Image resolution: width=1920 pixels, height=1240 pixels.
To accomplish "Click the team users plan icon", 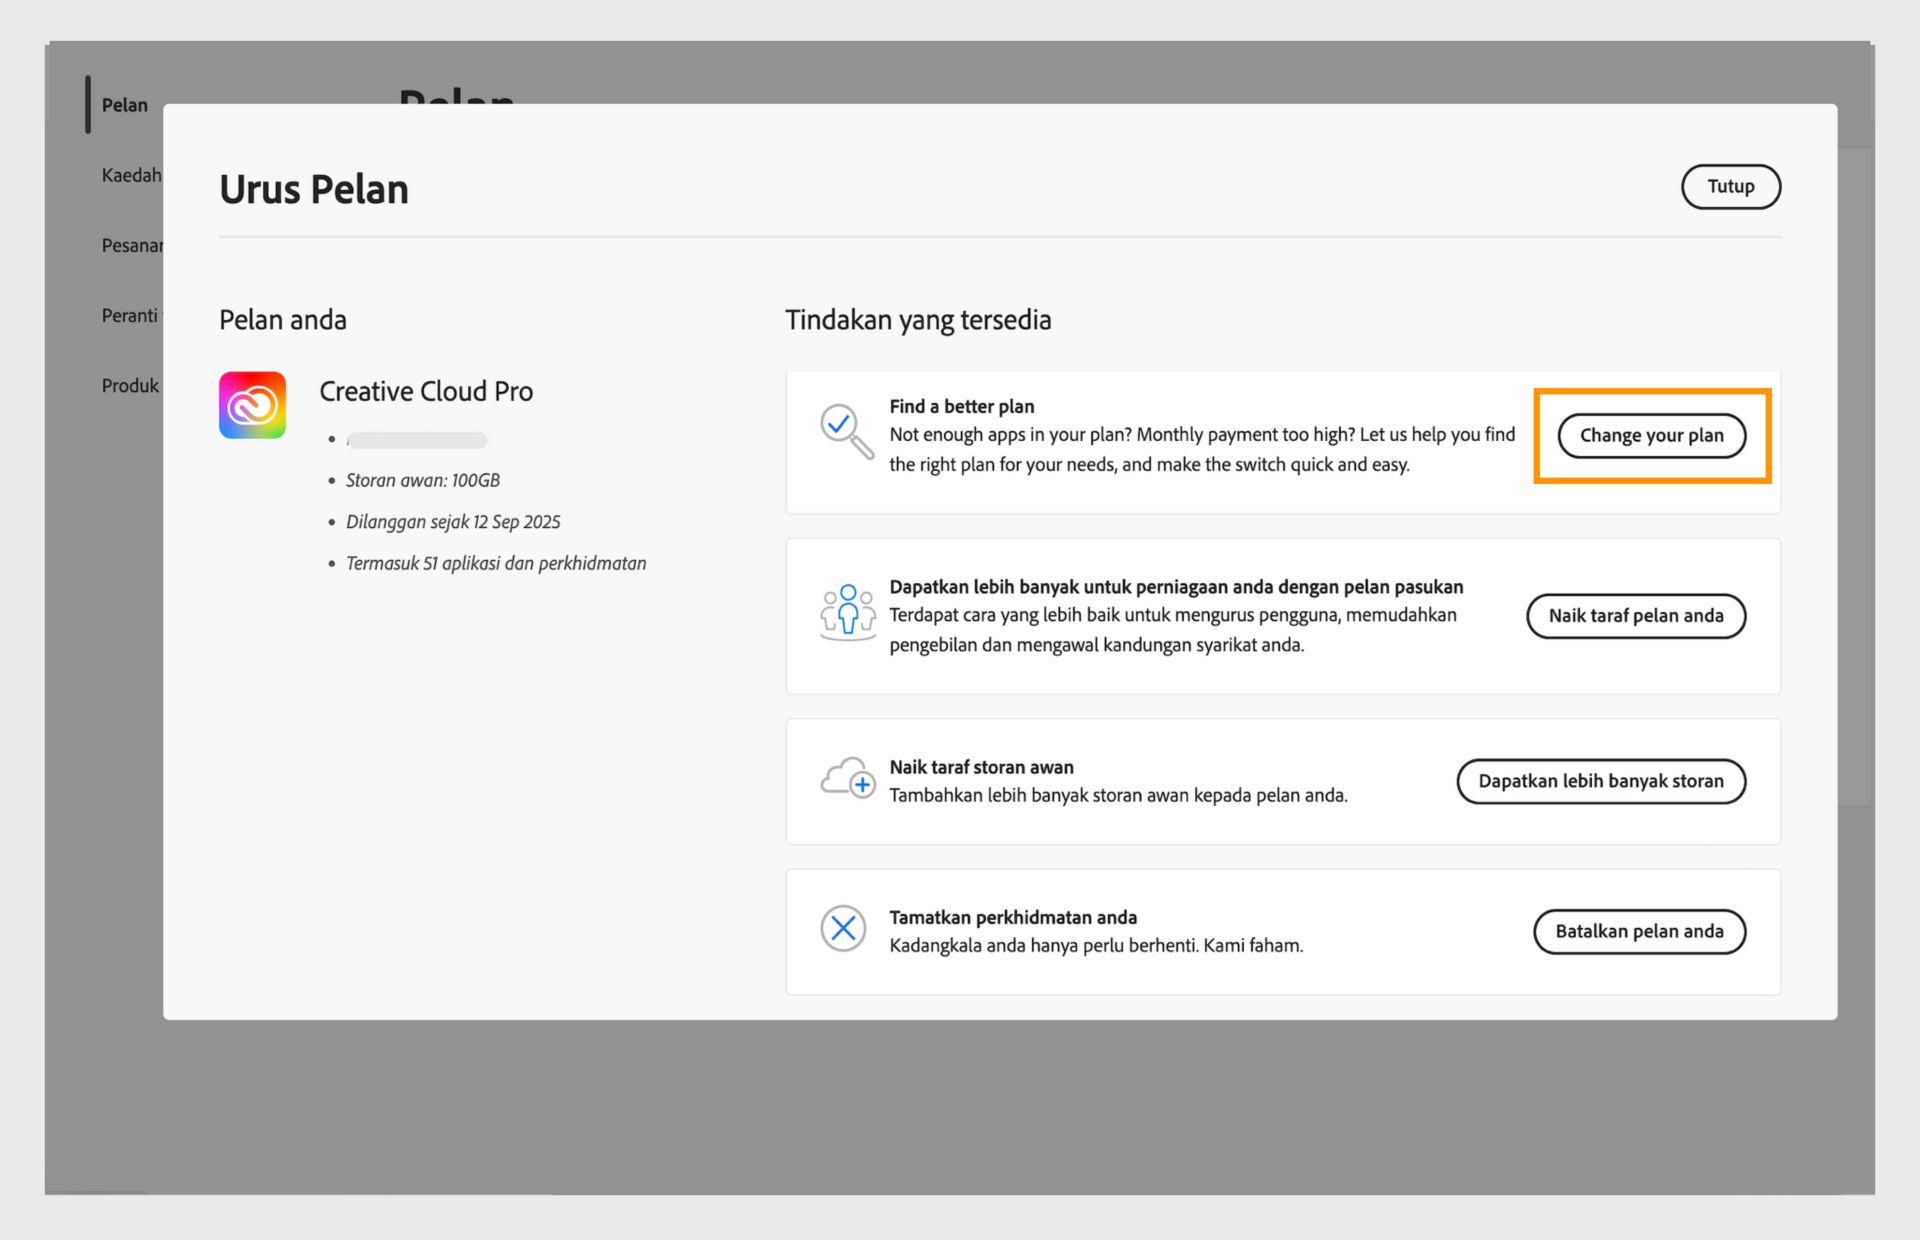I will 847,611.
